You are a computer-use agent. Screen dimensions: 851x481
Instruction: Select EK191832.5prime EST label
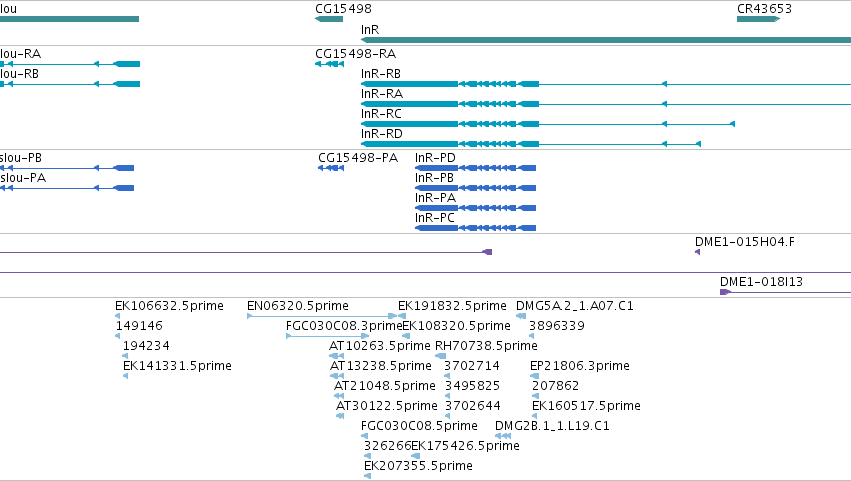tap(452, 306)
